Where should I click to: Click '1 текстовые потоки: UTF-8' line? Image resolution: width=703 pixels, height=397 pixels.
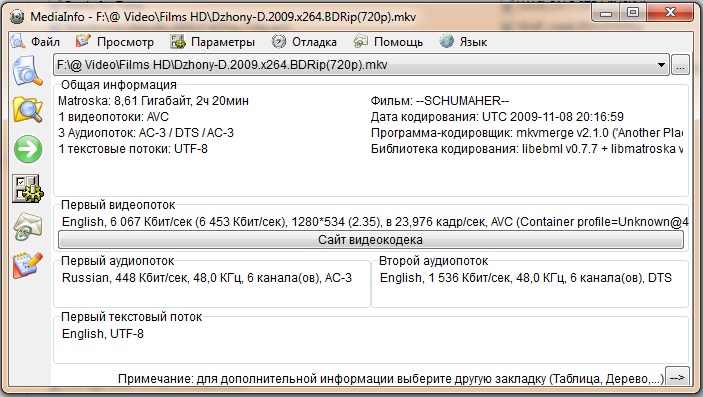[133, 148]
